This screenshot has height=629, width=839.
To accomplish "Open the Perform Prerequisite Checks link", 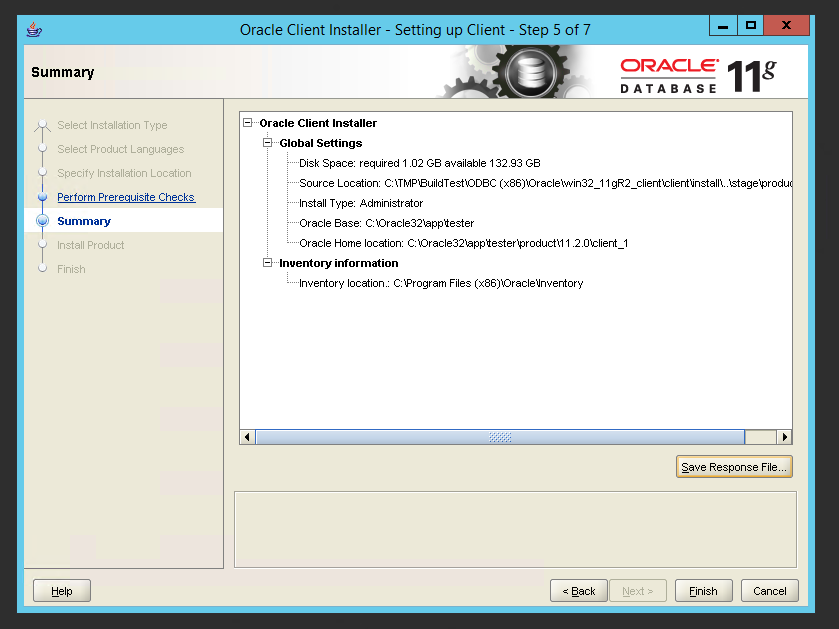I will coord(126,197).
